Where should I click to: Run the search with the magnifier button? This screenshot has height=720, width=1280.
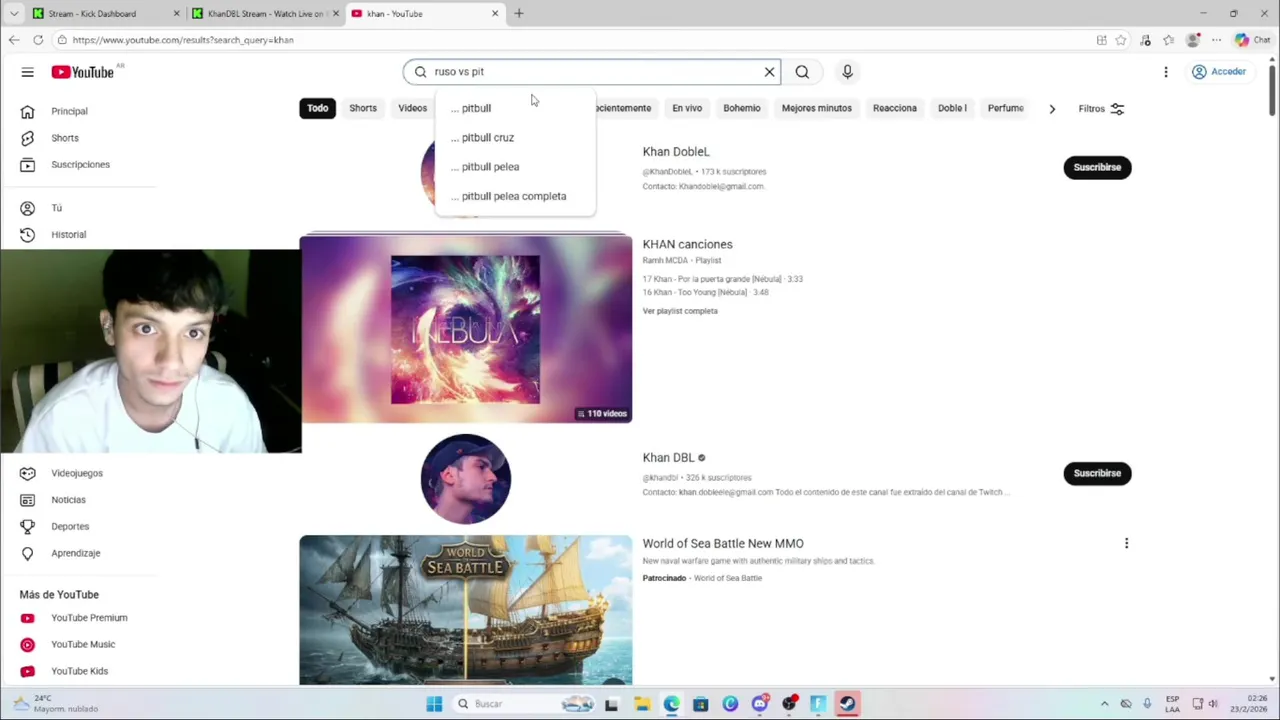802,72
